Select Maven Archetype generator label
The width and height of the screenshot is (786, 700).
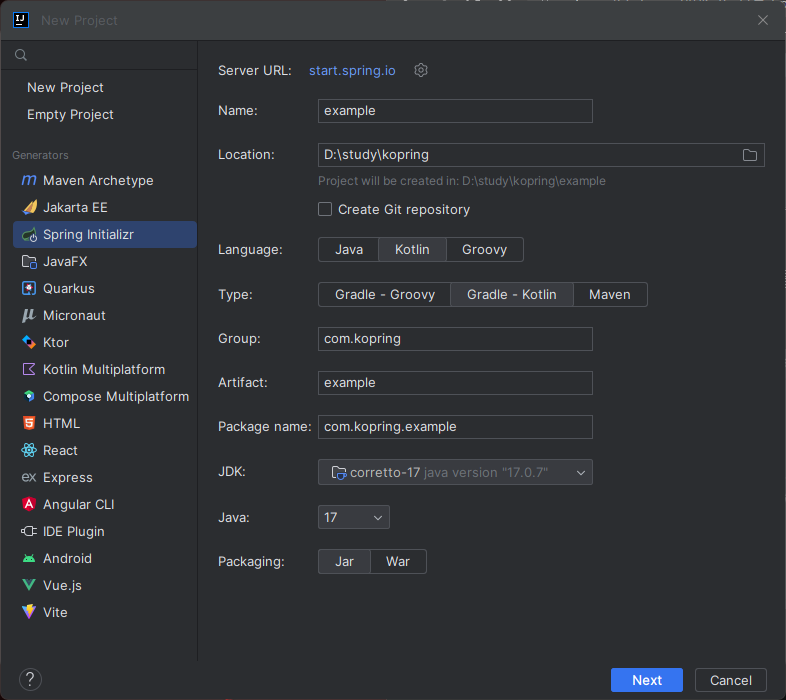click(98, 181)
